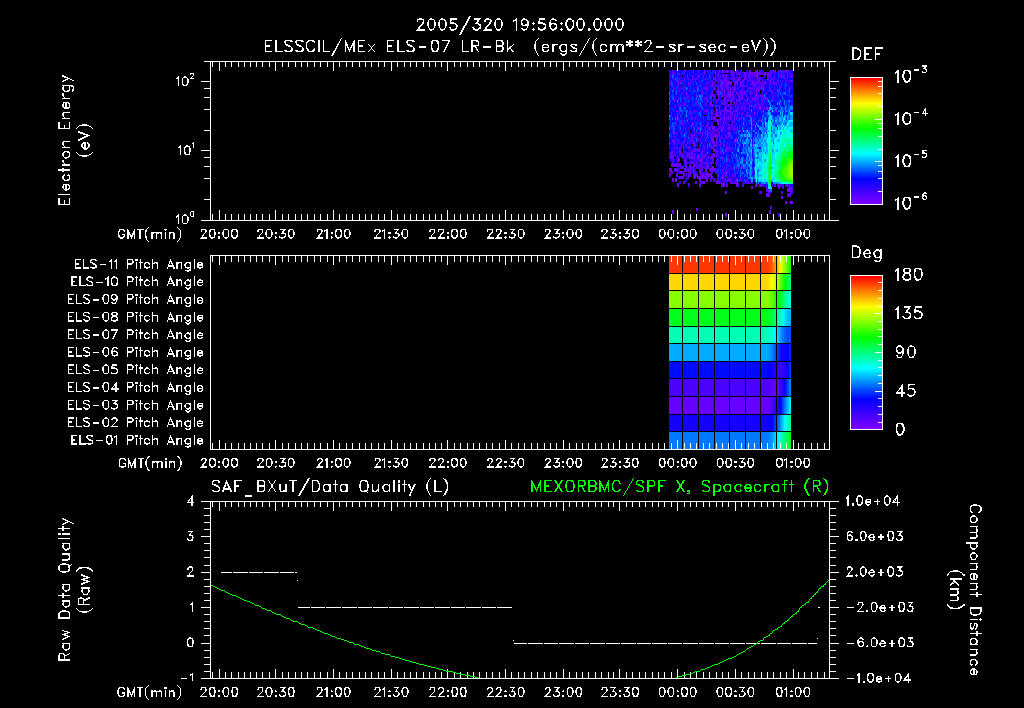Select the 'ELS-10 Pitch Angle' row label

(137, 282)
